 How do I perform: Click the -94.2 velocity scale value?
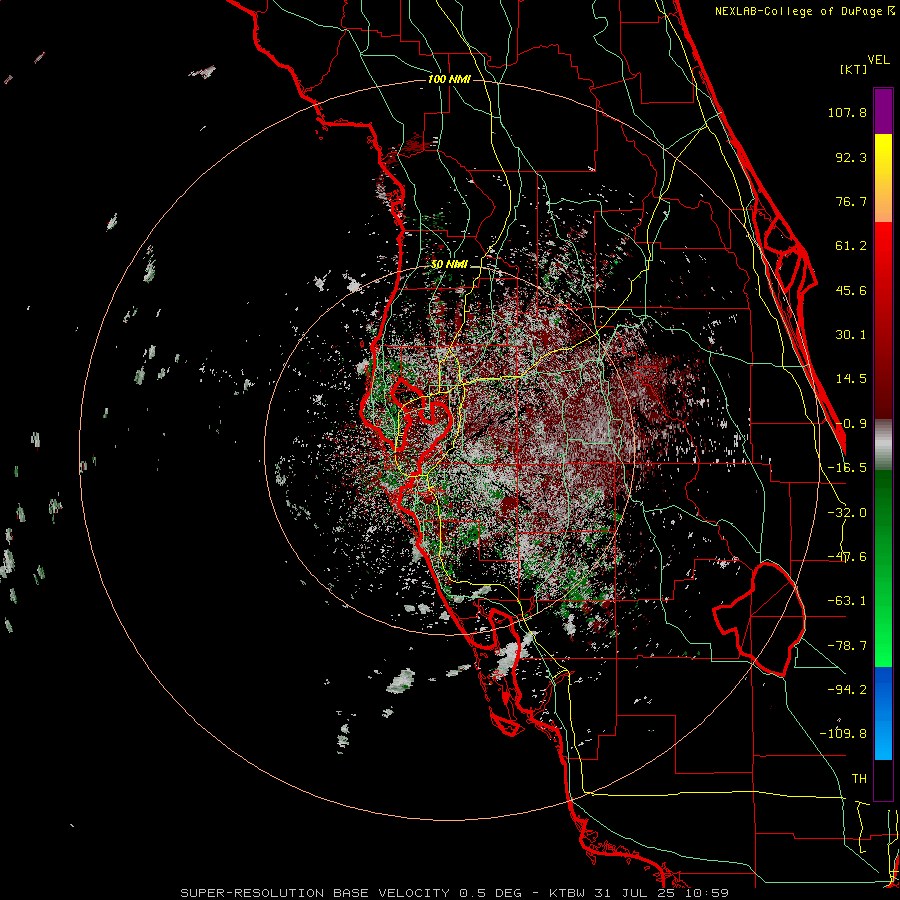(847, 689)
